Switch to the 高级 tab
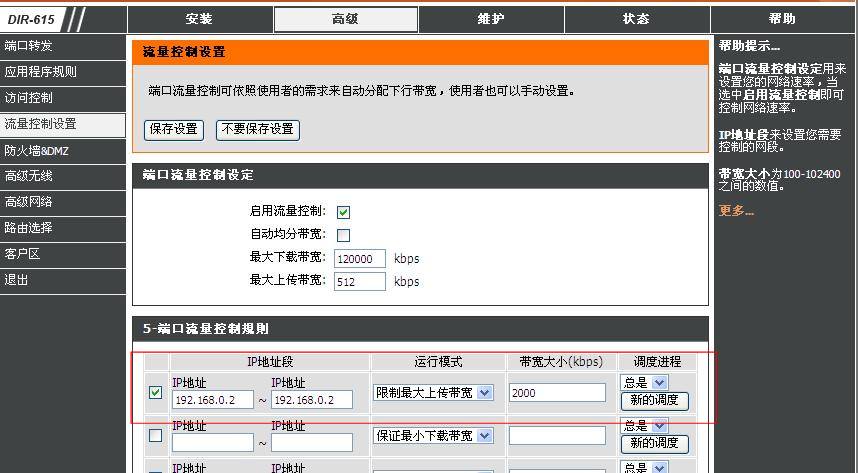The width and height of the screenshot is (858, 473). tap(346, 19)
